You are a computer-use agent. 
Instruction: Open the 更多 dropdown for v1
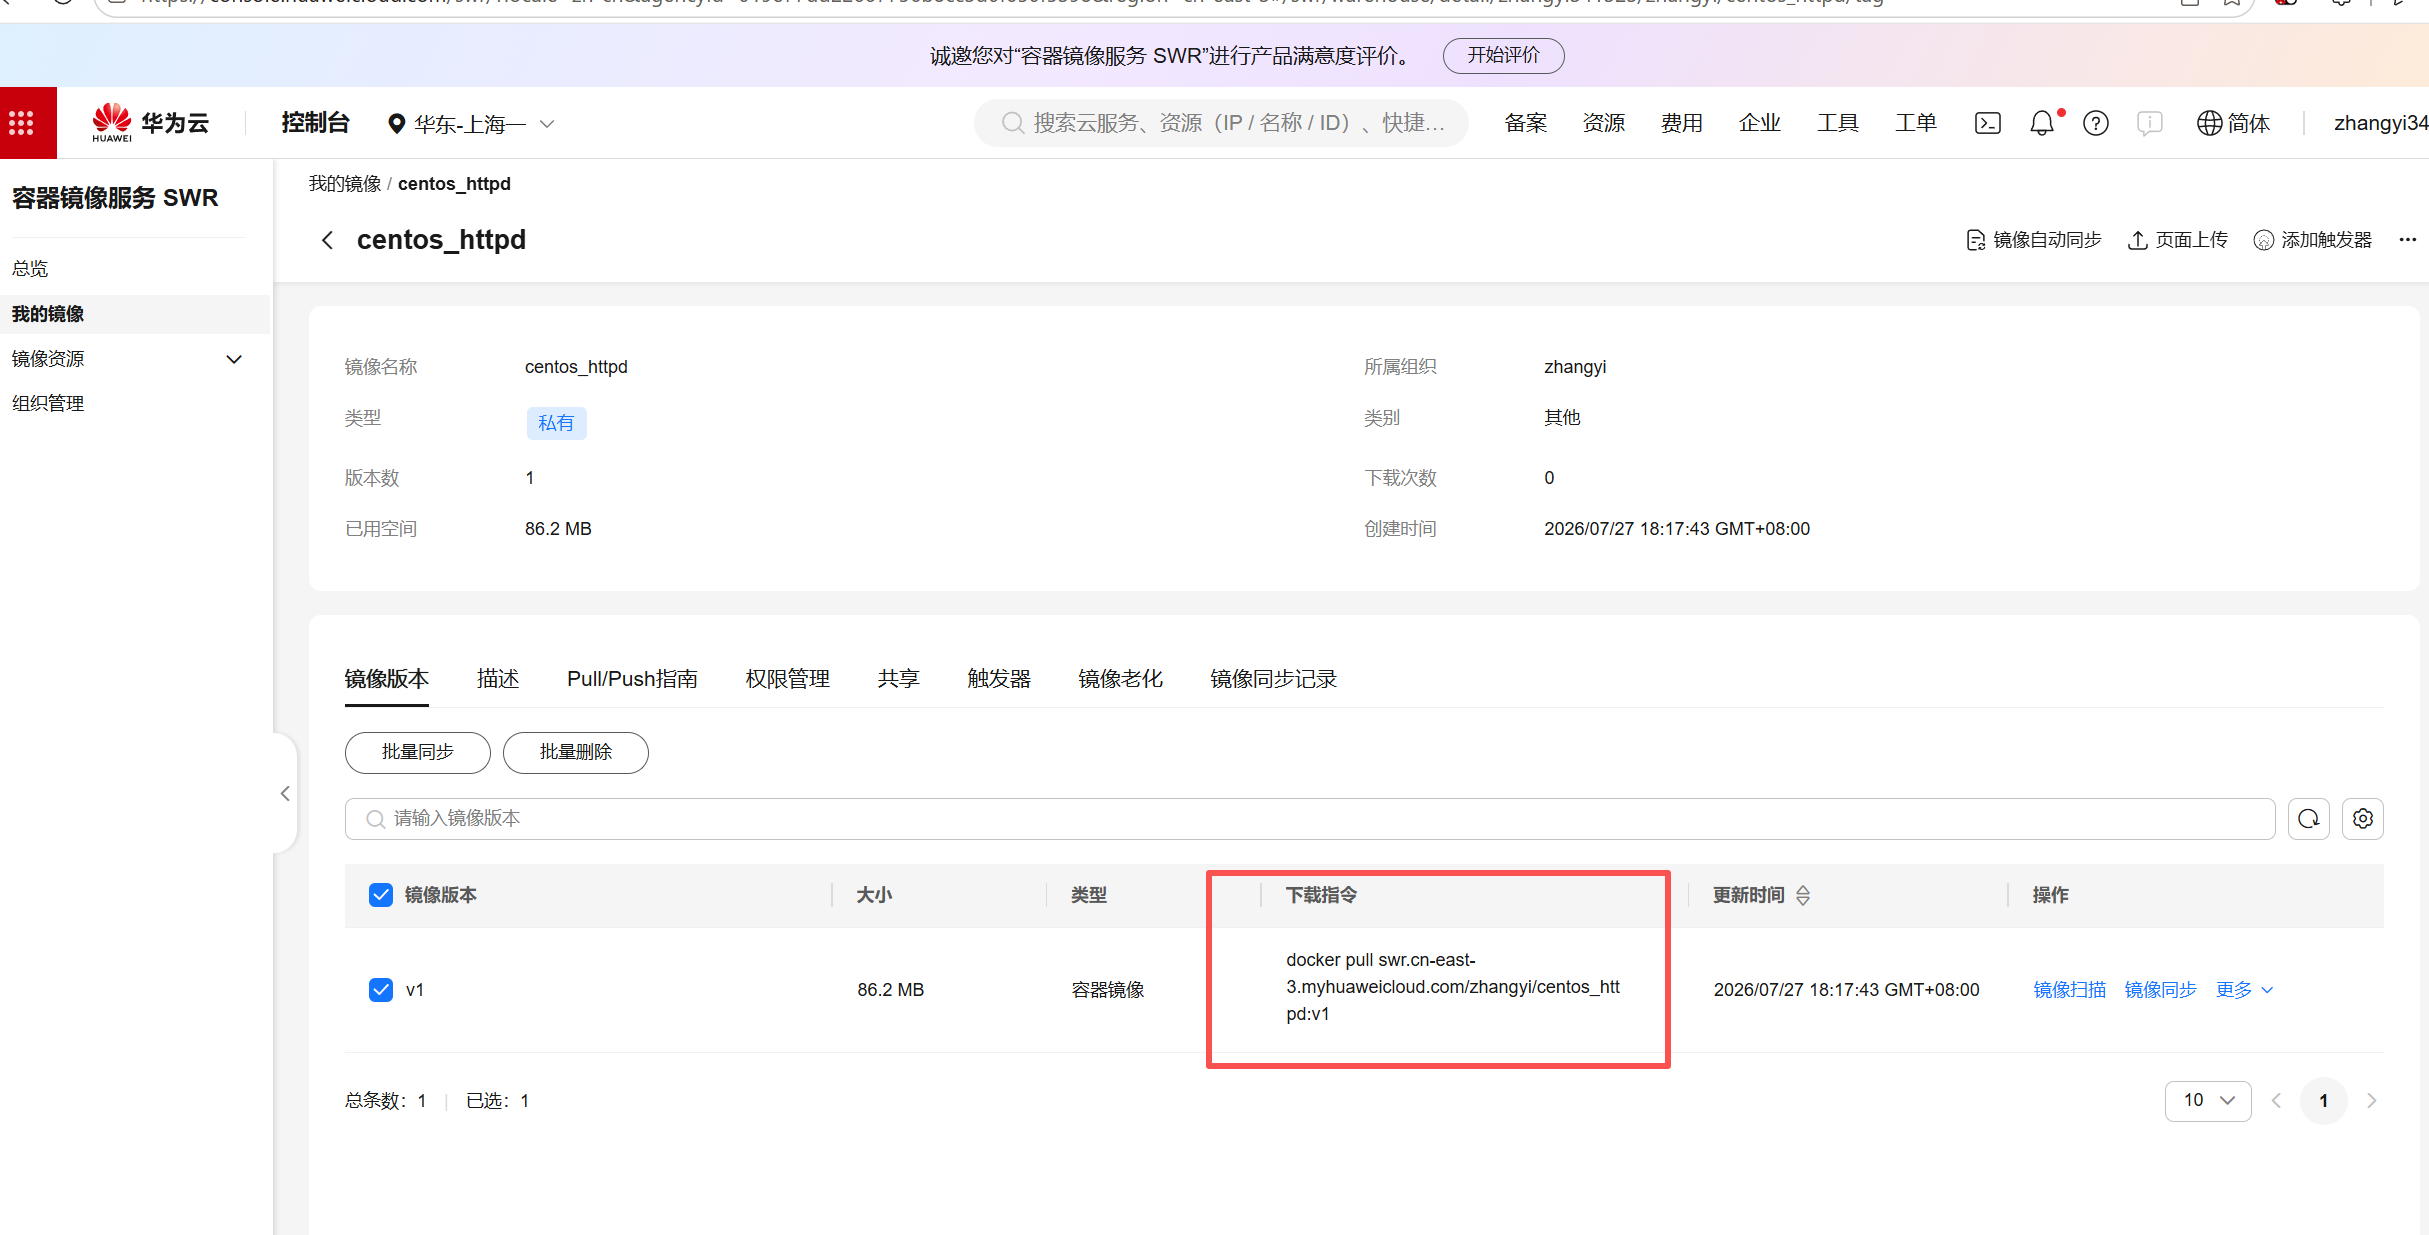(2244, 990)
